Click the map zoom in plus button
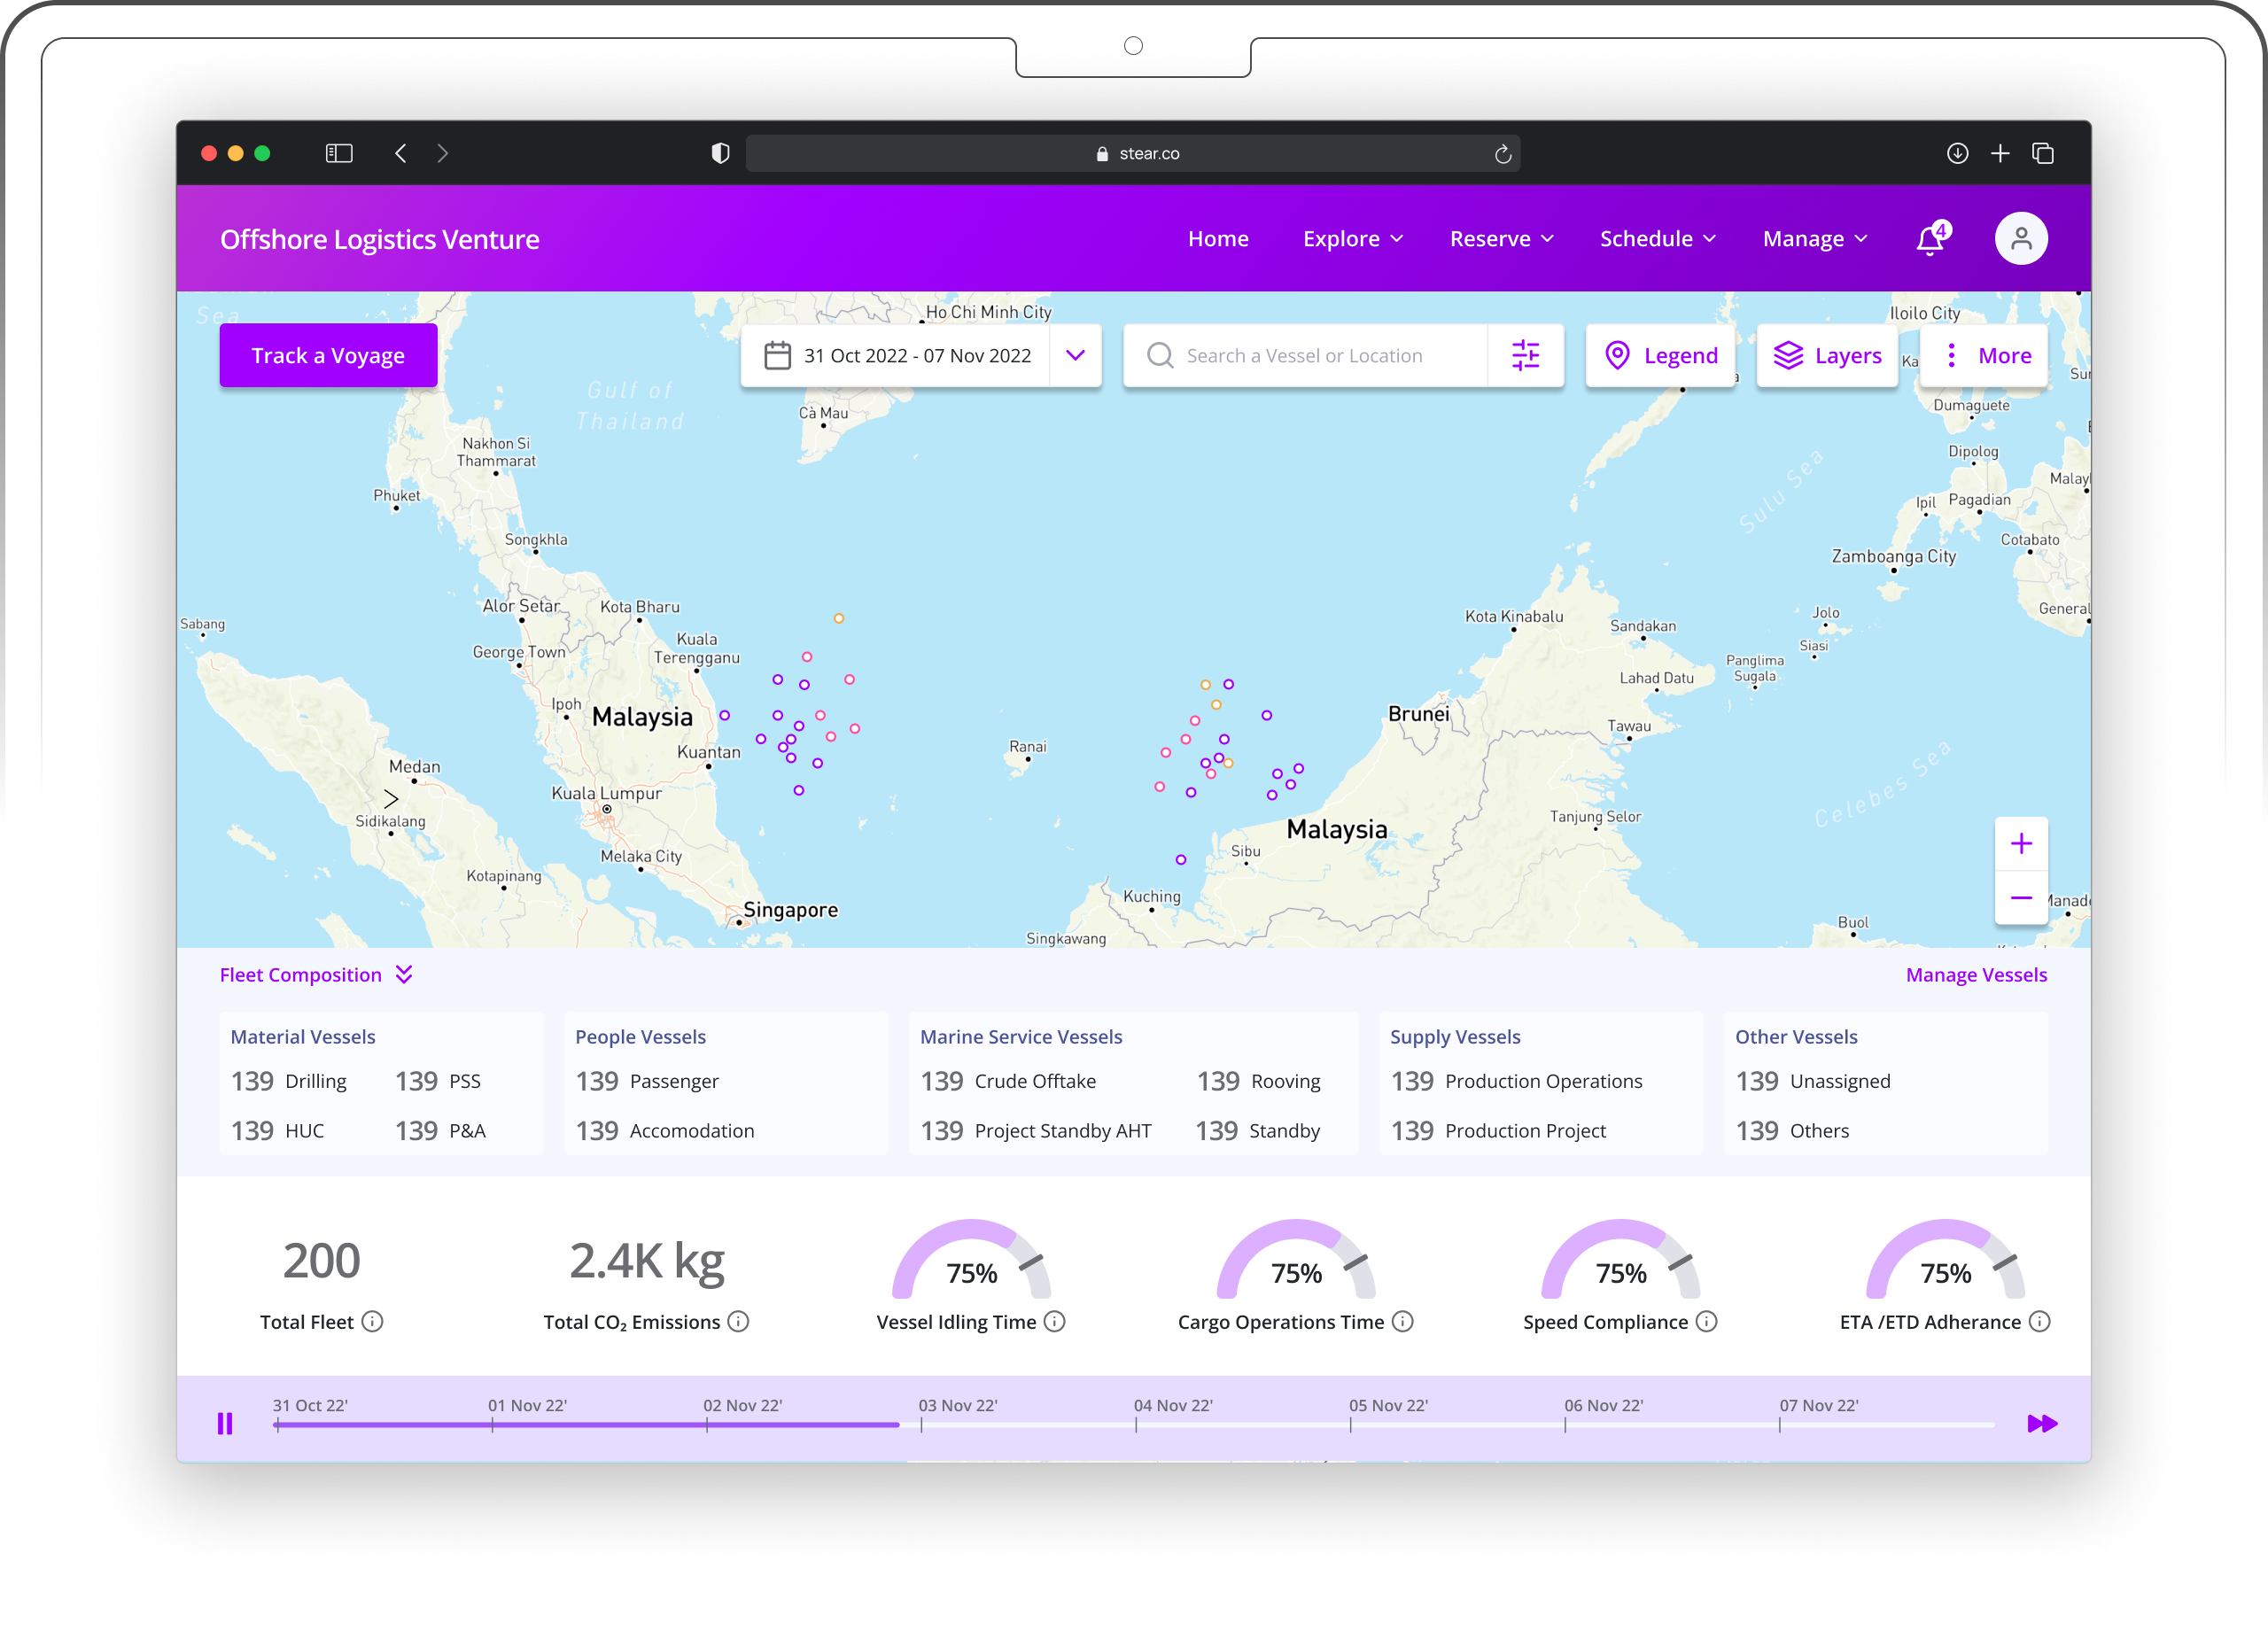The image size is (2268, 1638). tap(2020, 844)
